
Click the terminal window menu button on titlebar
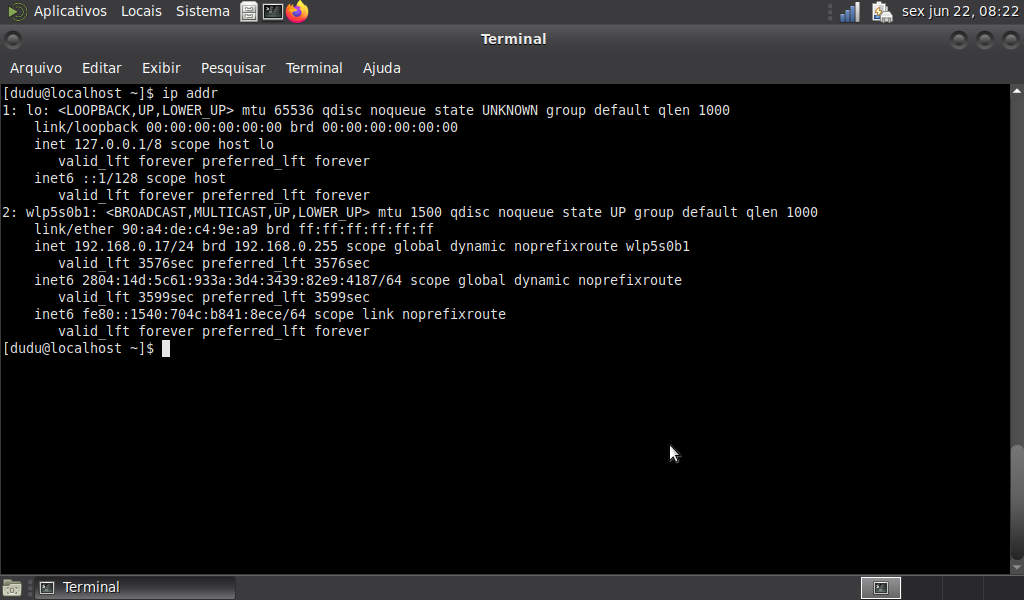click(12, 39)
